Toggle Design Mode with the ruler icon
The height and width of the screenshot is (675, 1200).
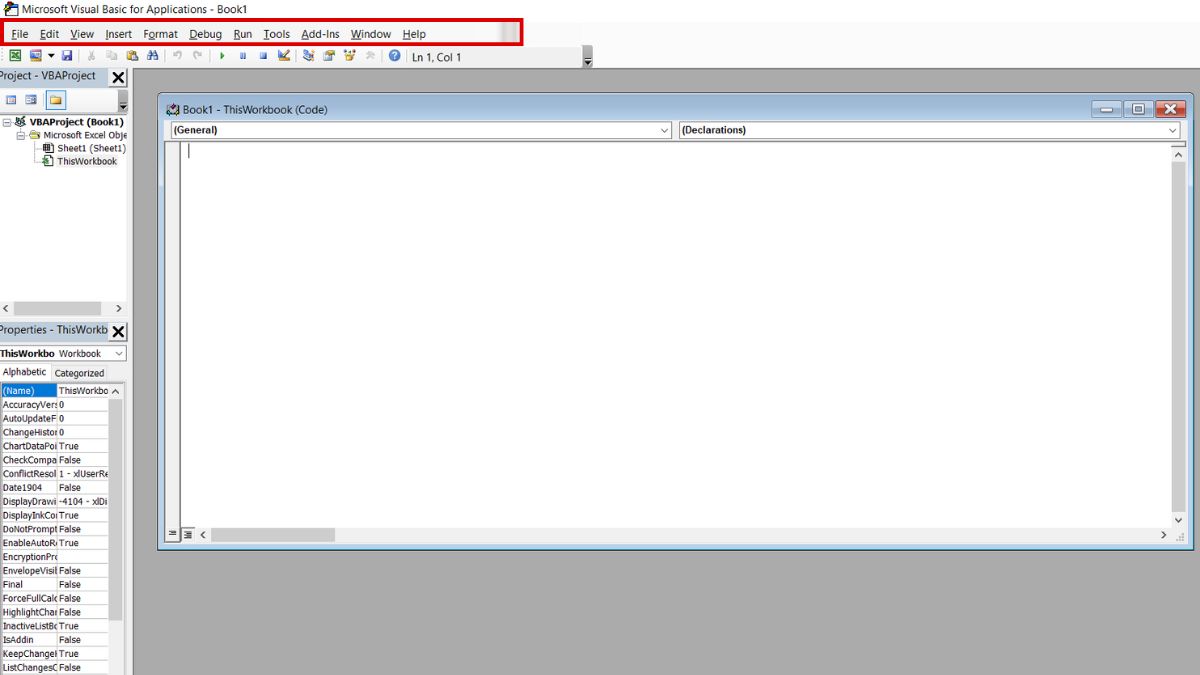click(x=284, y=56)
